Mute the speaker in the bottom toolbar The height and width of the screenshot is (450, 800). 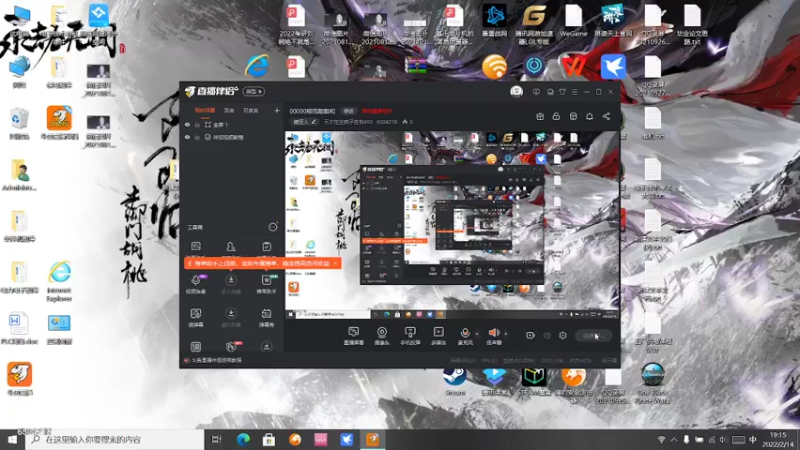point(494,336)
